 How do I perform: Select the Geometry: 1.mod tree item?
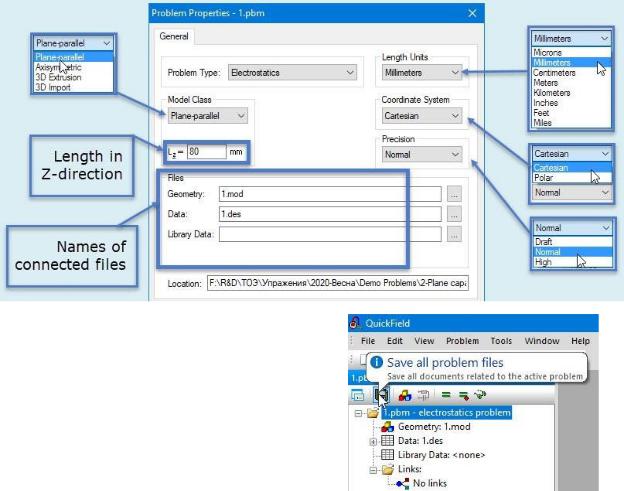click(x=434, y=427)
